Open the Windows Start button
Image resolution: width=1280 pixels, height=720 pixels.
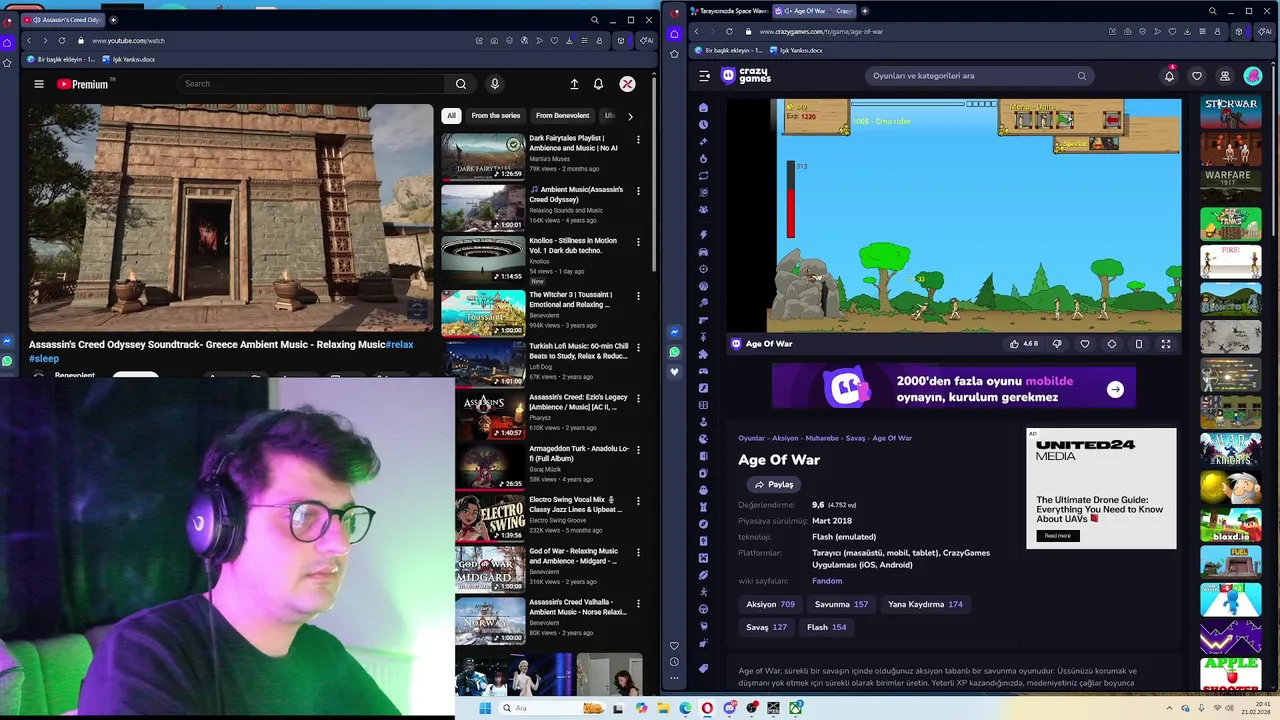[485, 708]
